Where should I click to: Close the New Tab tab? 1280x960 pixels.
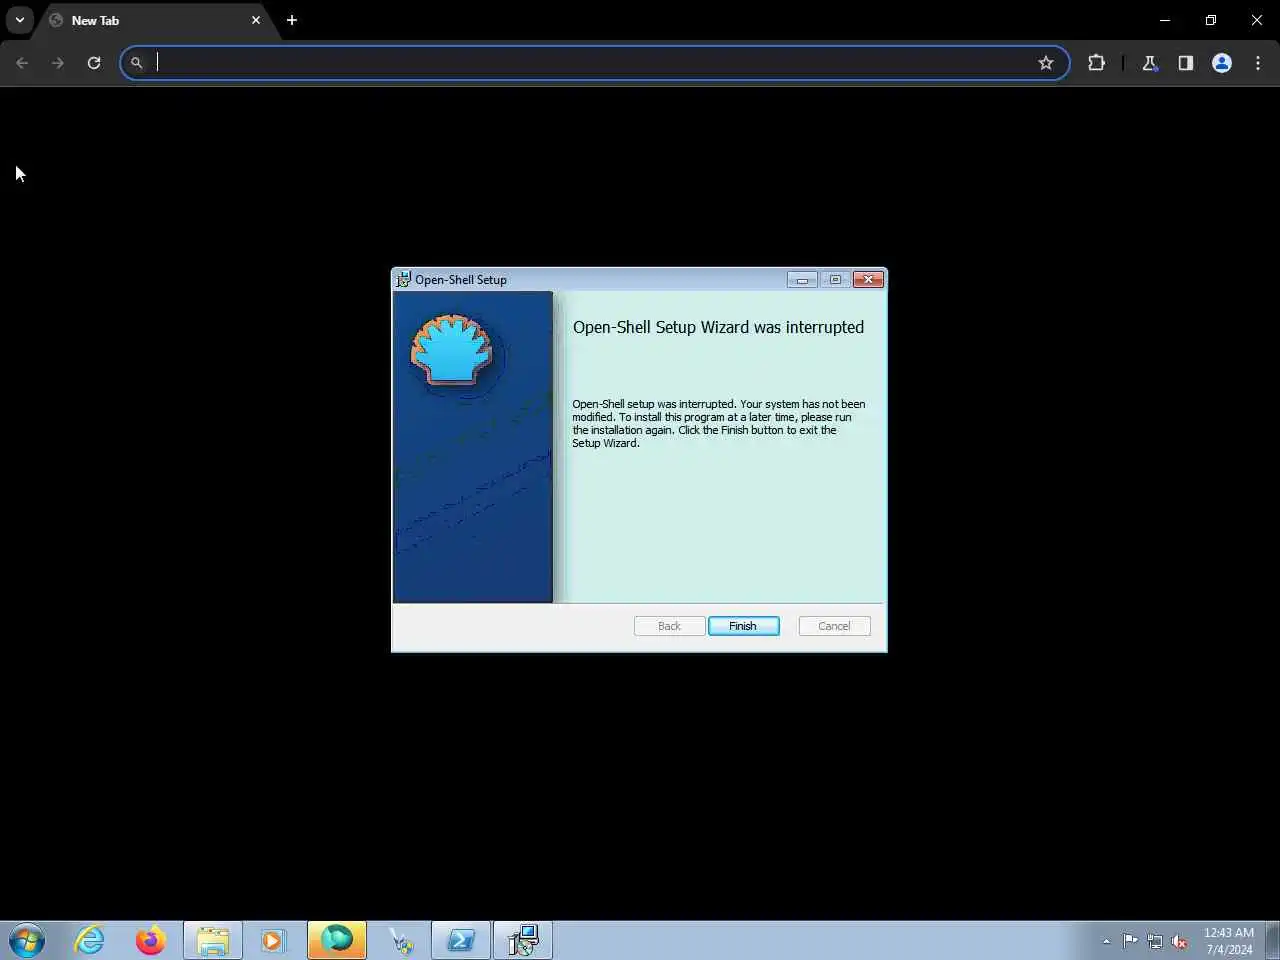point(256,20)
